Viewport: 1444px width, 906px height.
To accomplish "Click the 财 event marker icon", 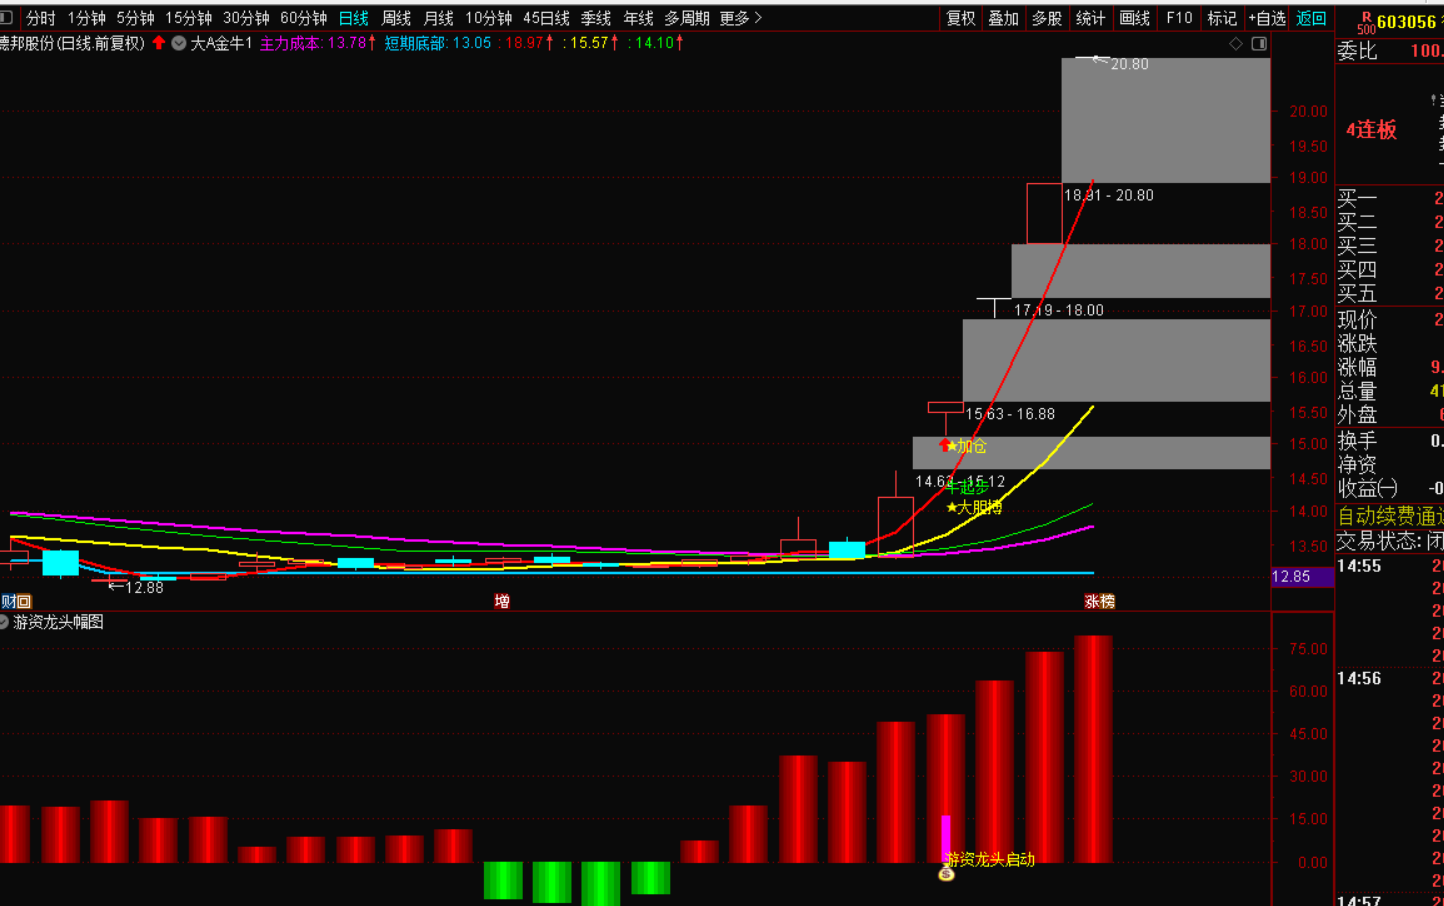I will point(8,601).
